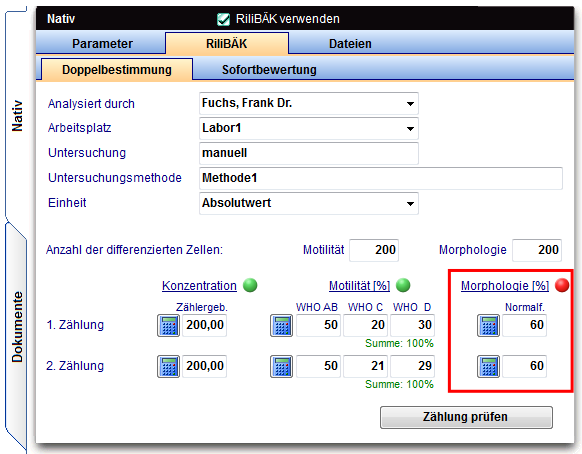Switch to the Sofortbewertung tab
The image size is (582, 454).
click(269, 69)
